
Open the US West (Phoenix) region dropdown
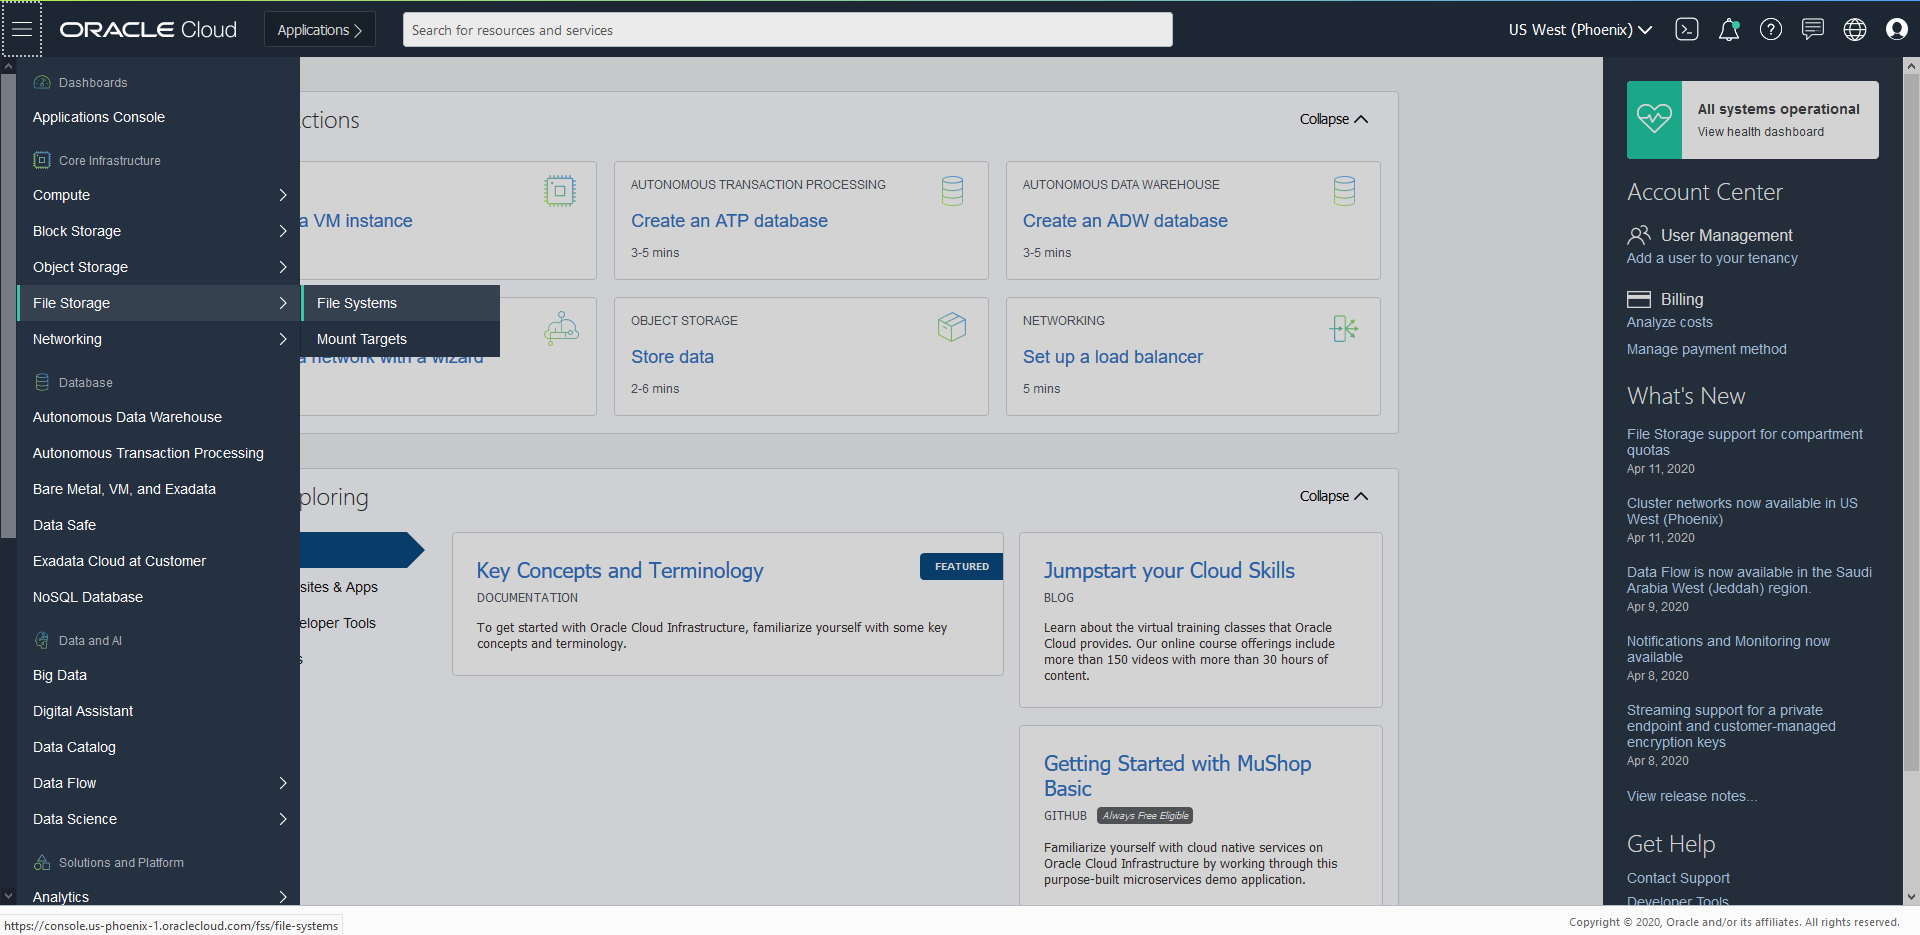point(1580,30)
